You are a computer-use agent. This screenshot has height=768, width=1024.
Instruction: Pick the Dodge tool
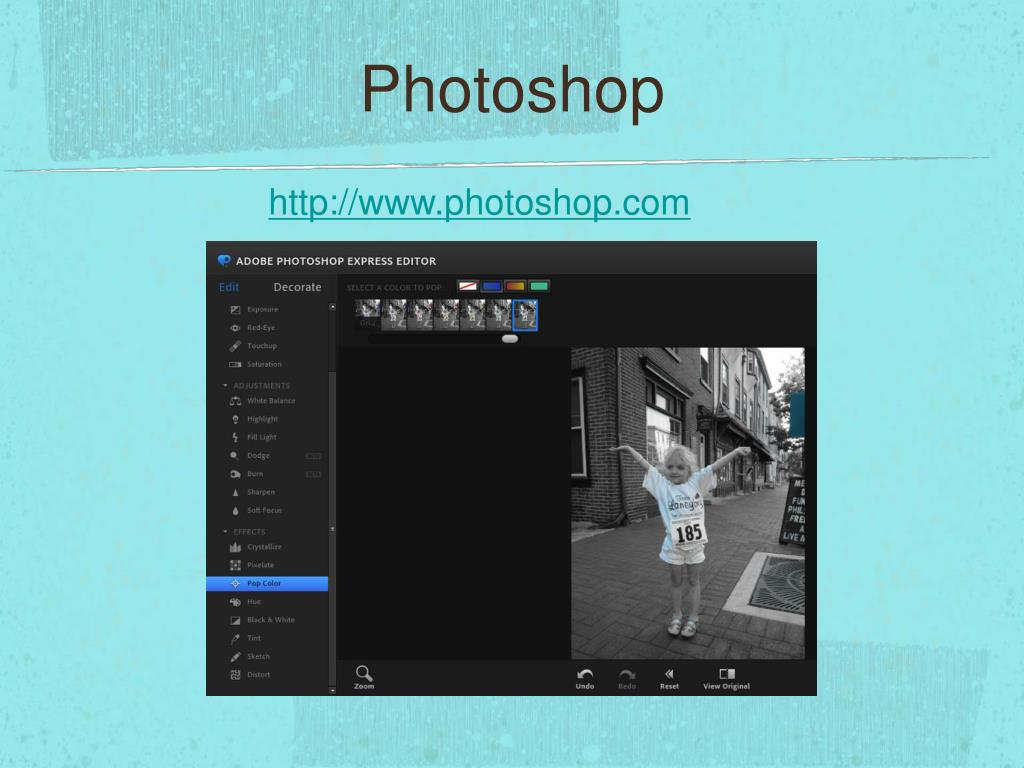[250, 456]
